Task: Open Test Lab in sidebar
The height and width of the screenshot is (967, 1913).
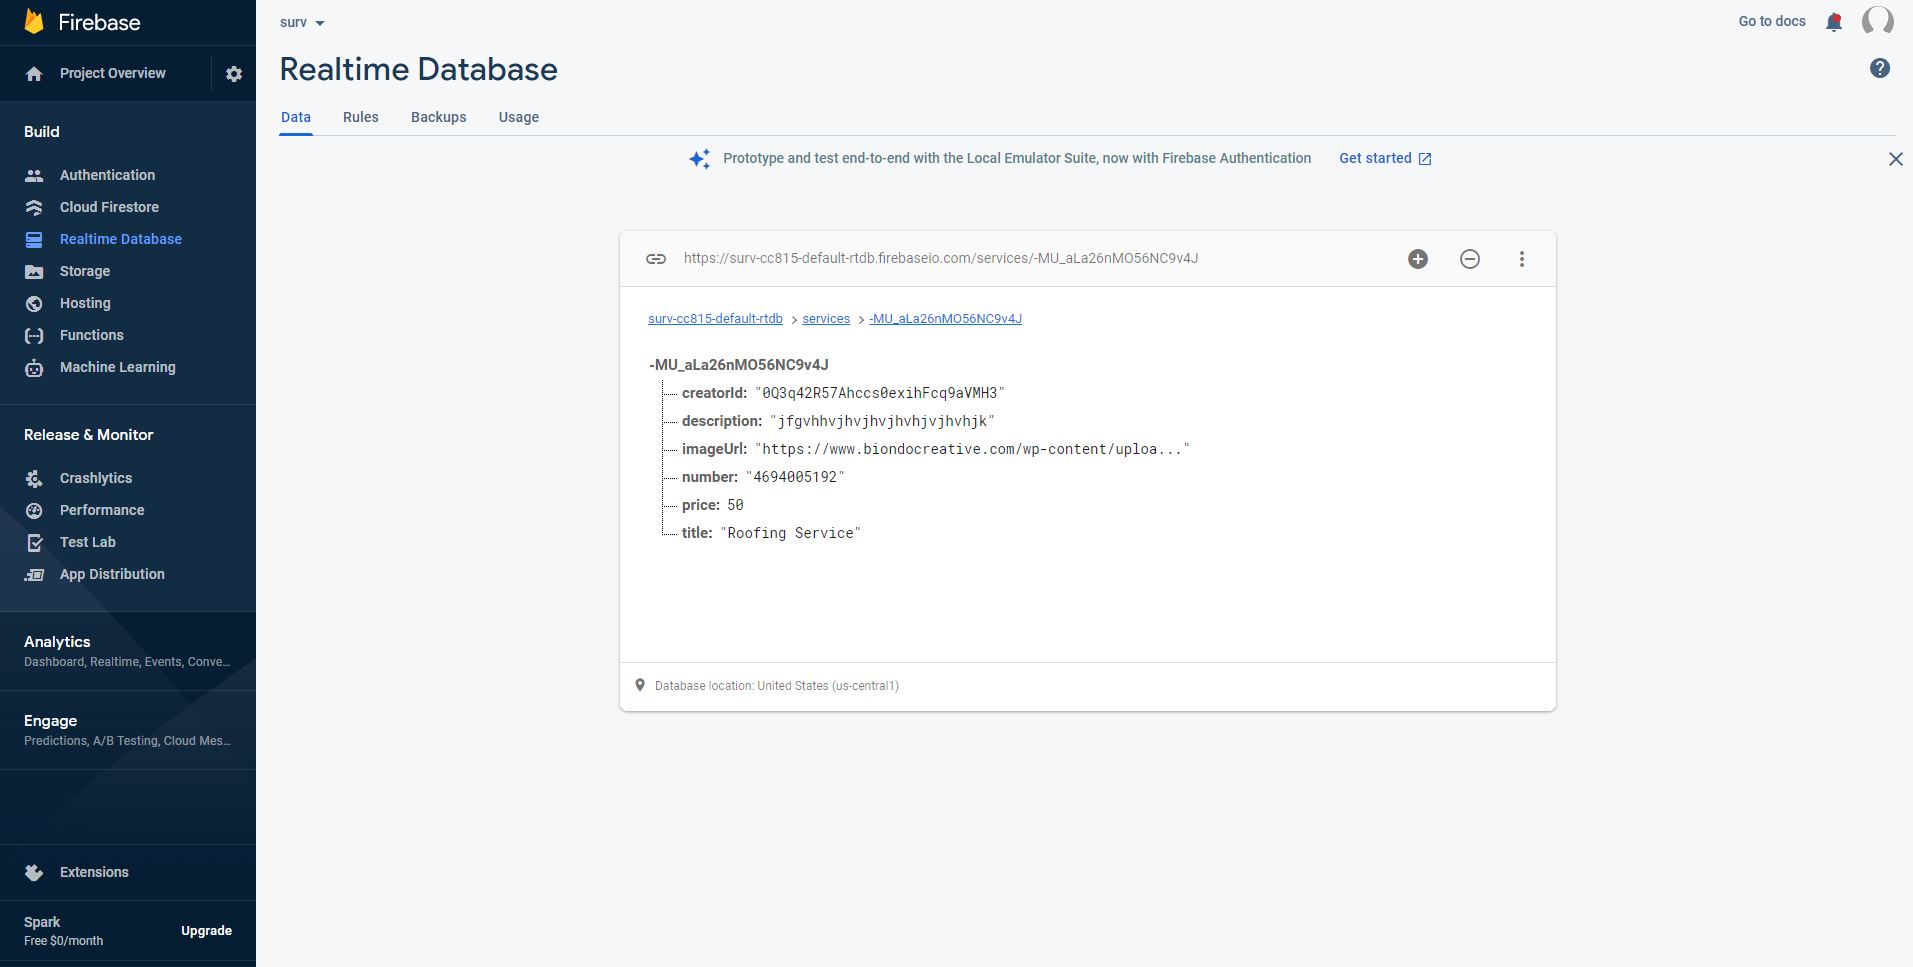Action: click(x=88, y=542)
